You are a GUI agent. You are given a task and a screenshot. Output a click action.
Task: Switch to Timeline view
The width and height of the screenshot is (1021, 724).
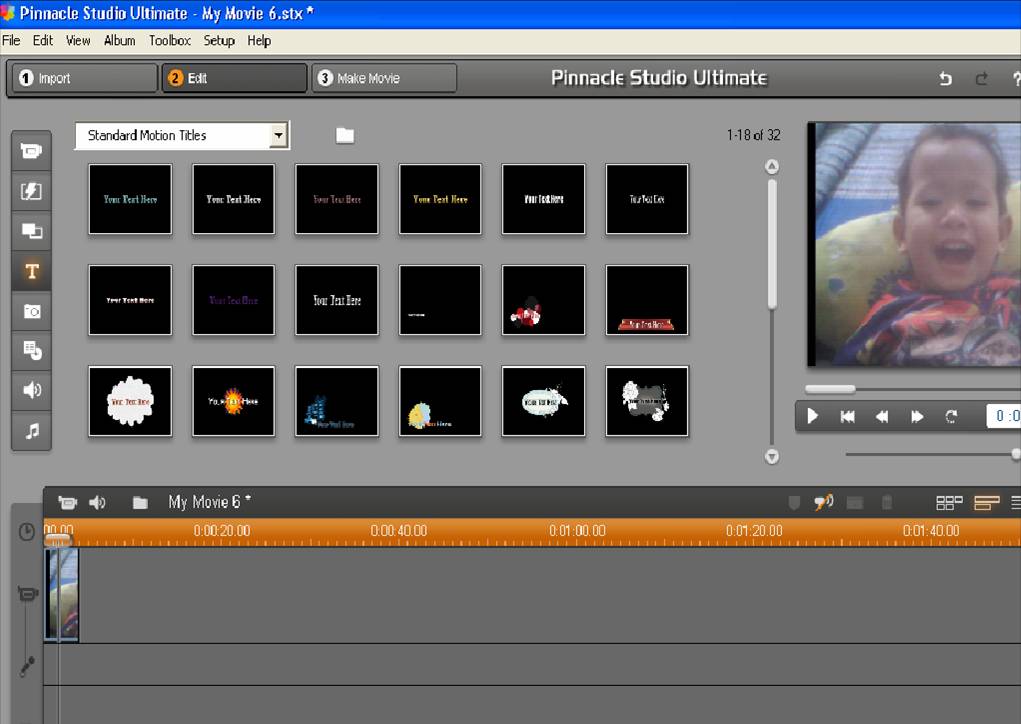986,502
